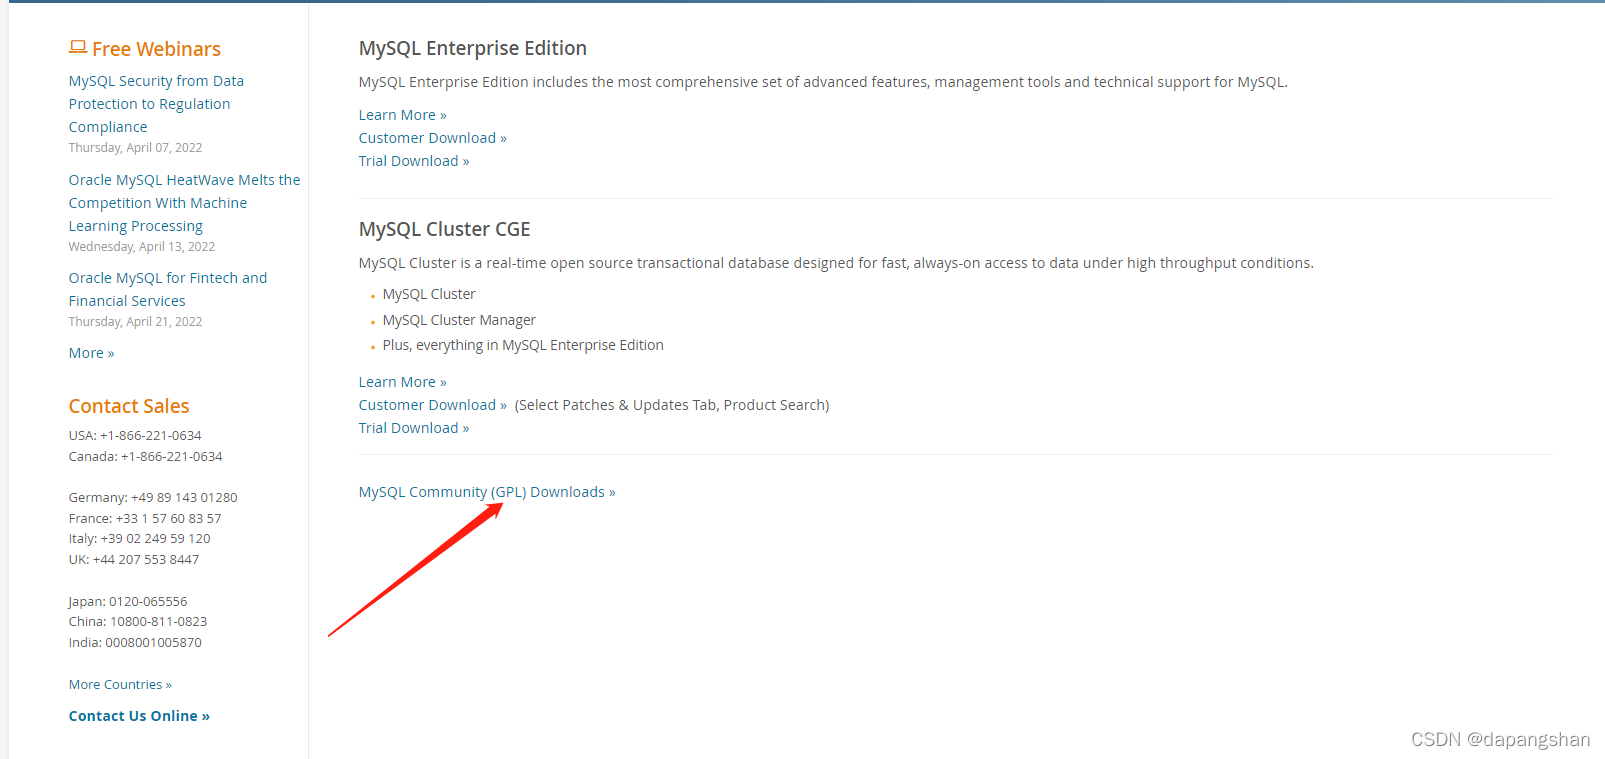Click the MySQL Enterprise Edition heading
The height and width of the screenshot is (759, 1605).
pos(473,48)
